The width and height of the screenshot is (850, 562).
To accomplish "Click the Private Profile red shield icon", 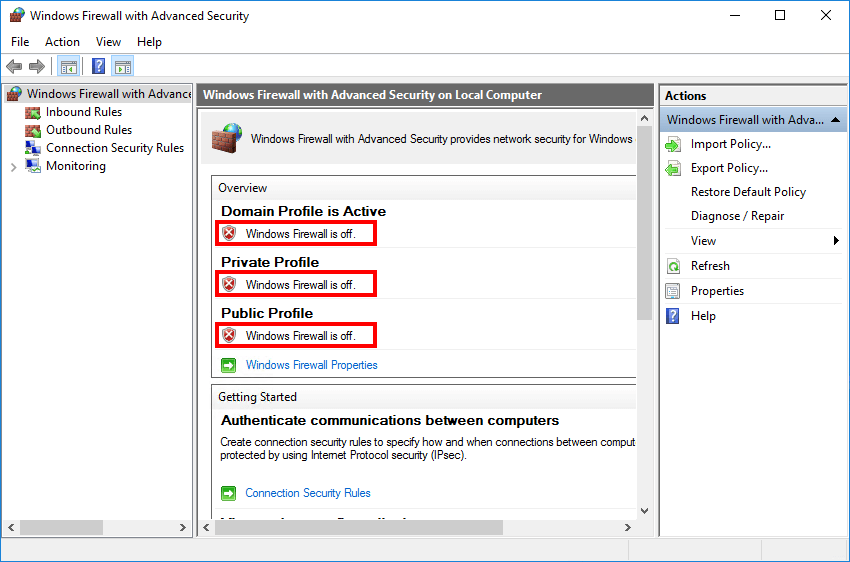I will coord(229,285).
